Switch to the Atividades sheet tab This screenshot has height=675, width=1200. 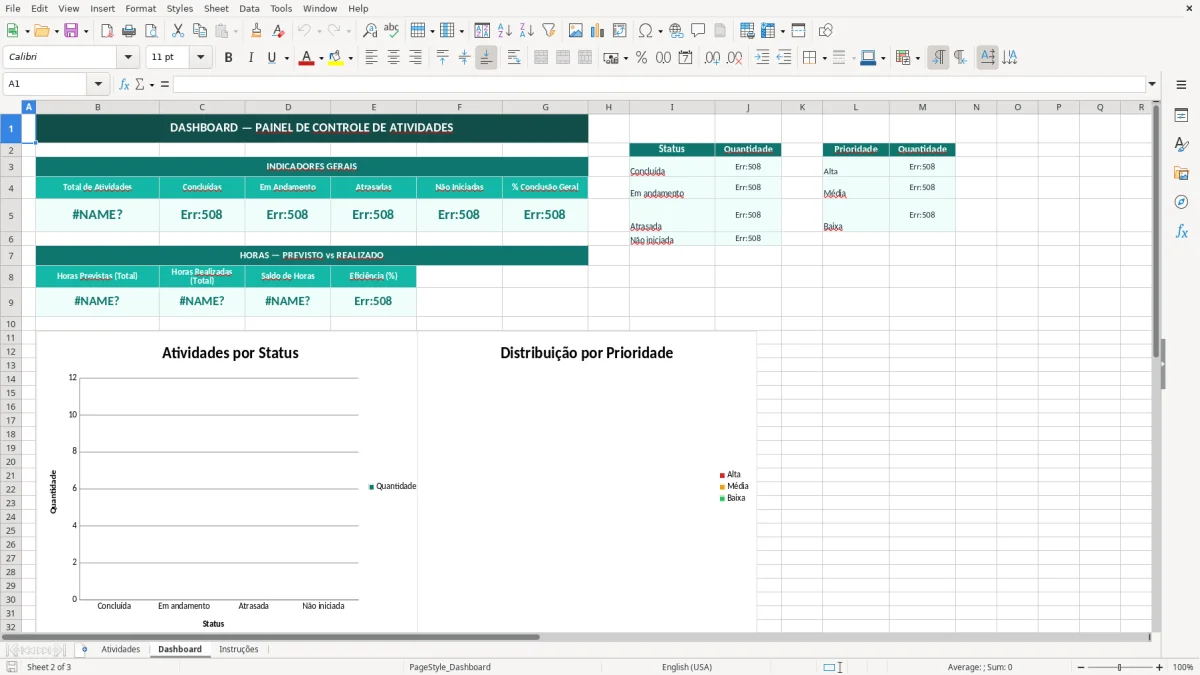point(121,649)
